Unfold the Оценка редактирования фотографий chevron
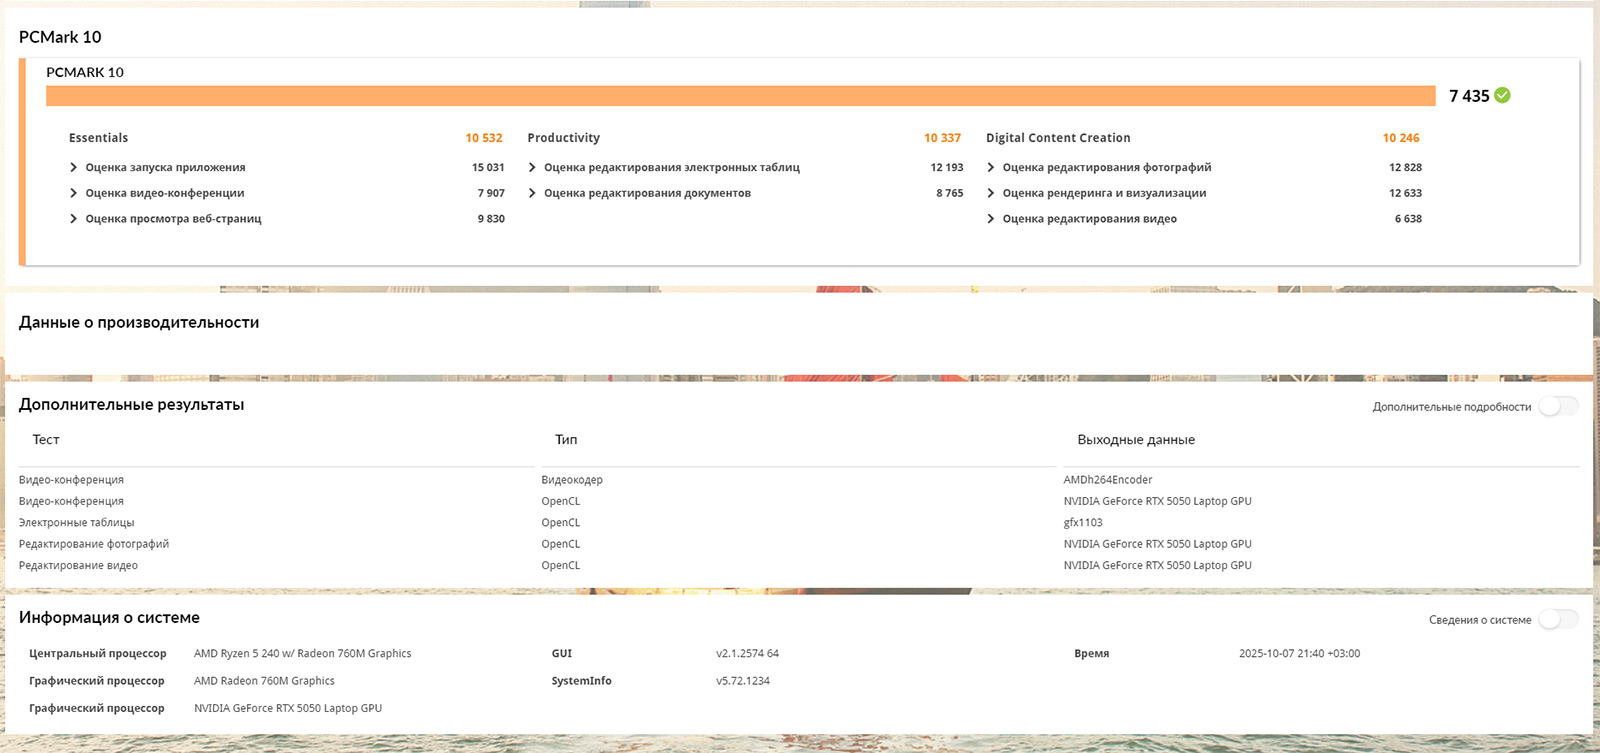Screen dimensions: 1600x753 991,168
